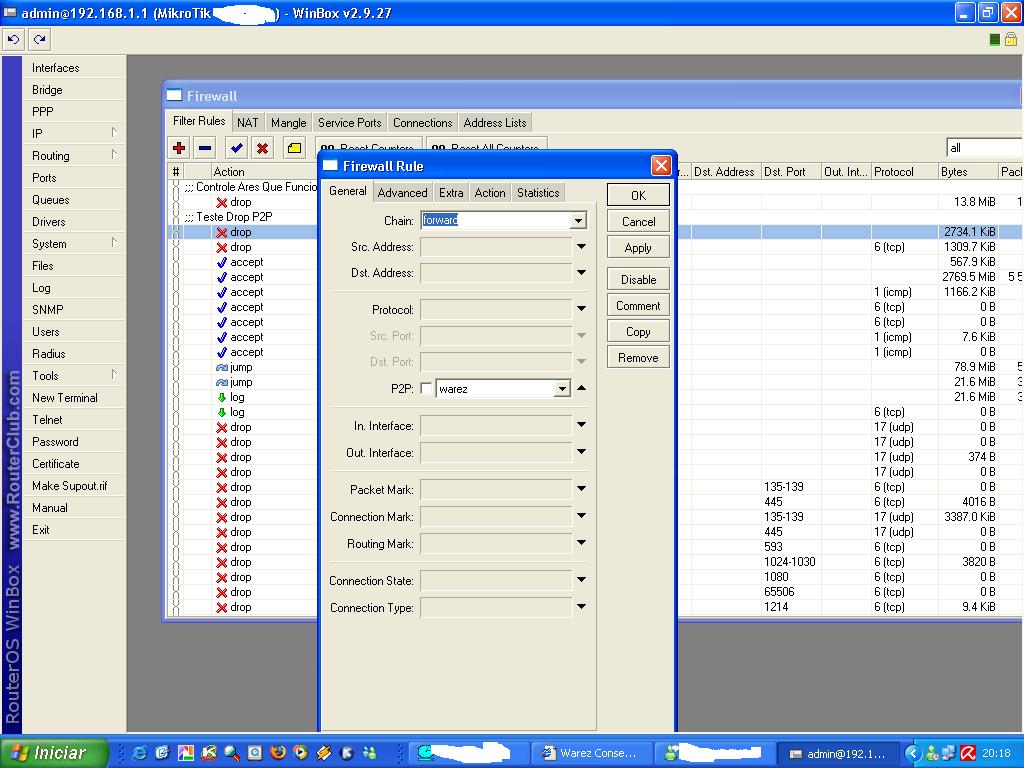Select Queues in the left menu
This screenshot has width=1024, height=768.
(x=51, y=200)
